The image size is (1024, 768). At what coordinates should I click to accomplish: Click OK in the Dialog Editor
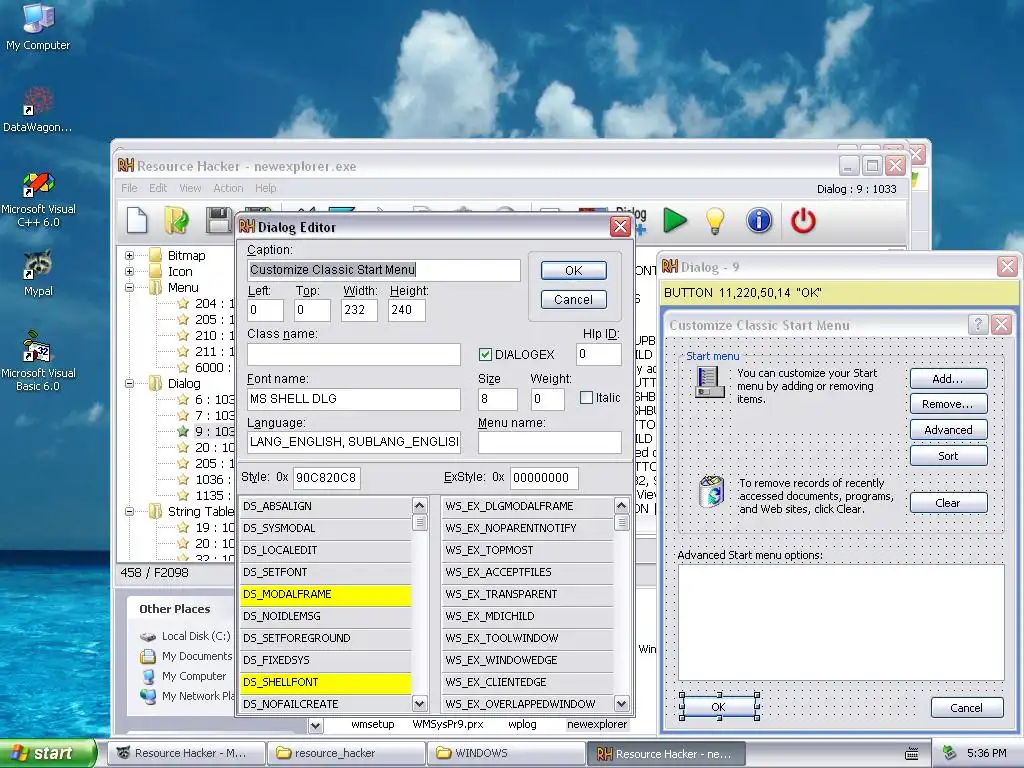pyautogui.click(x=573, y=270)
